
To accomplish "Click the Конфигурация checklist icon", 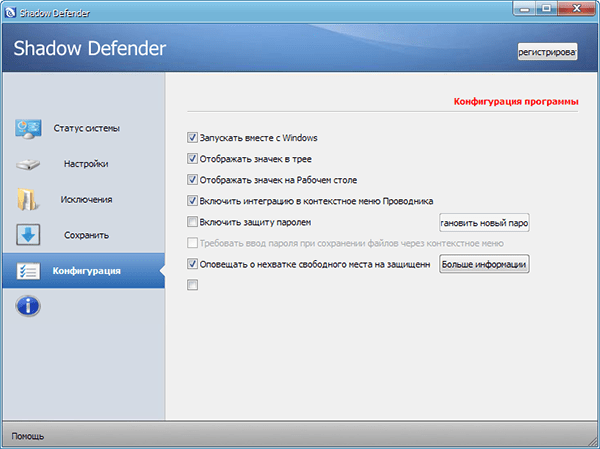I will click(28, 271).
